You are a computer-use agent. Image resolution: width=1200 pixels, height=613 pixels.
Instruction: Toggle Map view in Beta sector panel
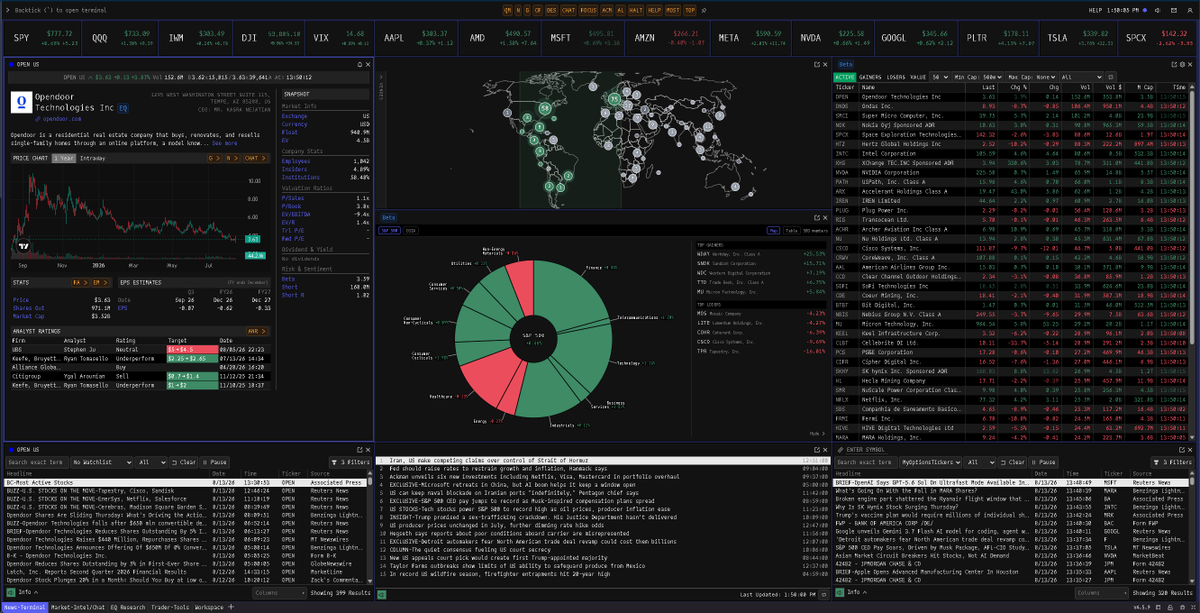(x=774, y=230)
